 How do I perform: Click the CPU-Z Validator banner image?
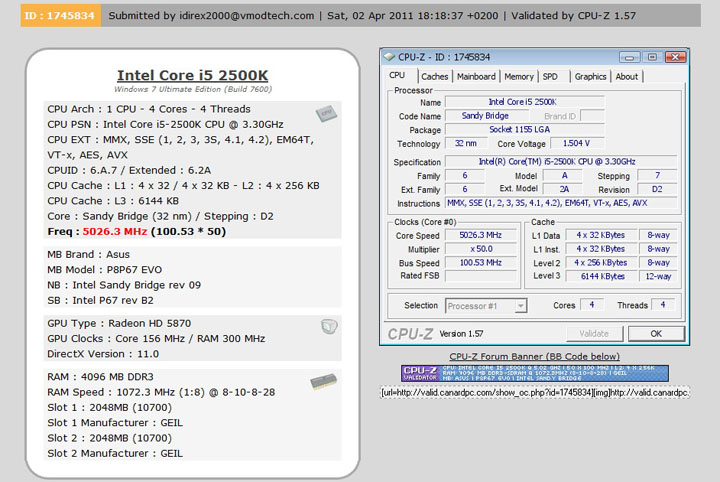tap(534, 373)
